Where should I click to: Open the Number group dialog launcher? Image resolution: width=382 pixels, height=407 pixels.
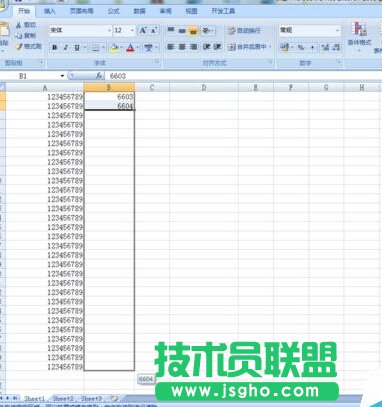[x=339, y=62]
